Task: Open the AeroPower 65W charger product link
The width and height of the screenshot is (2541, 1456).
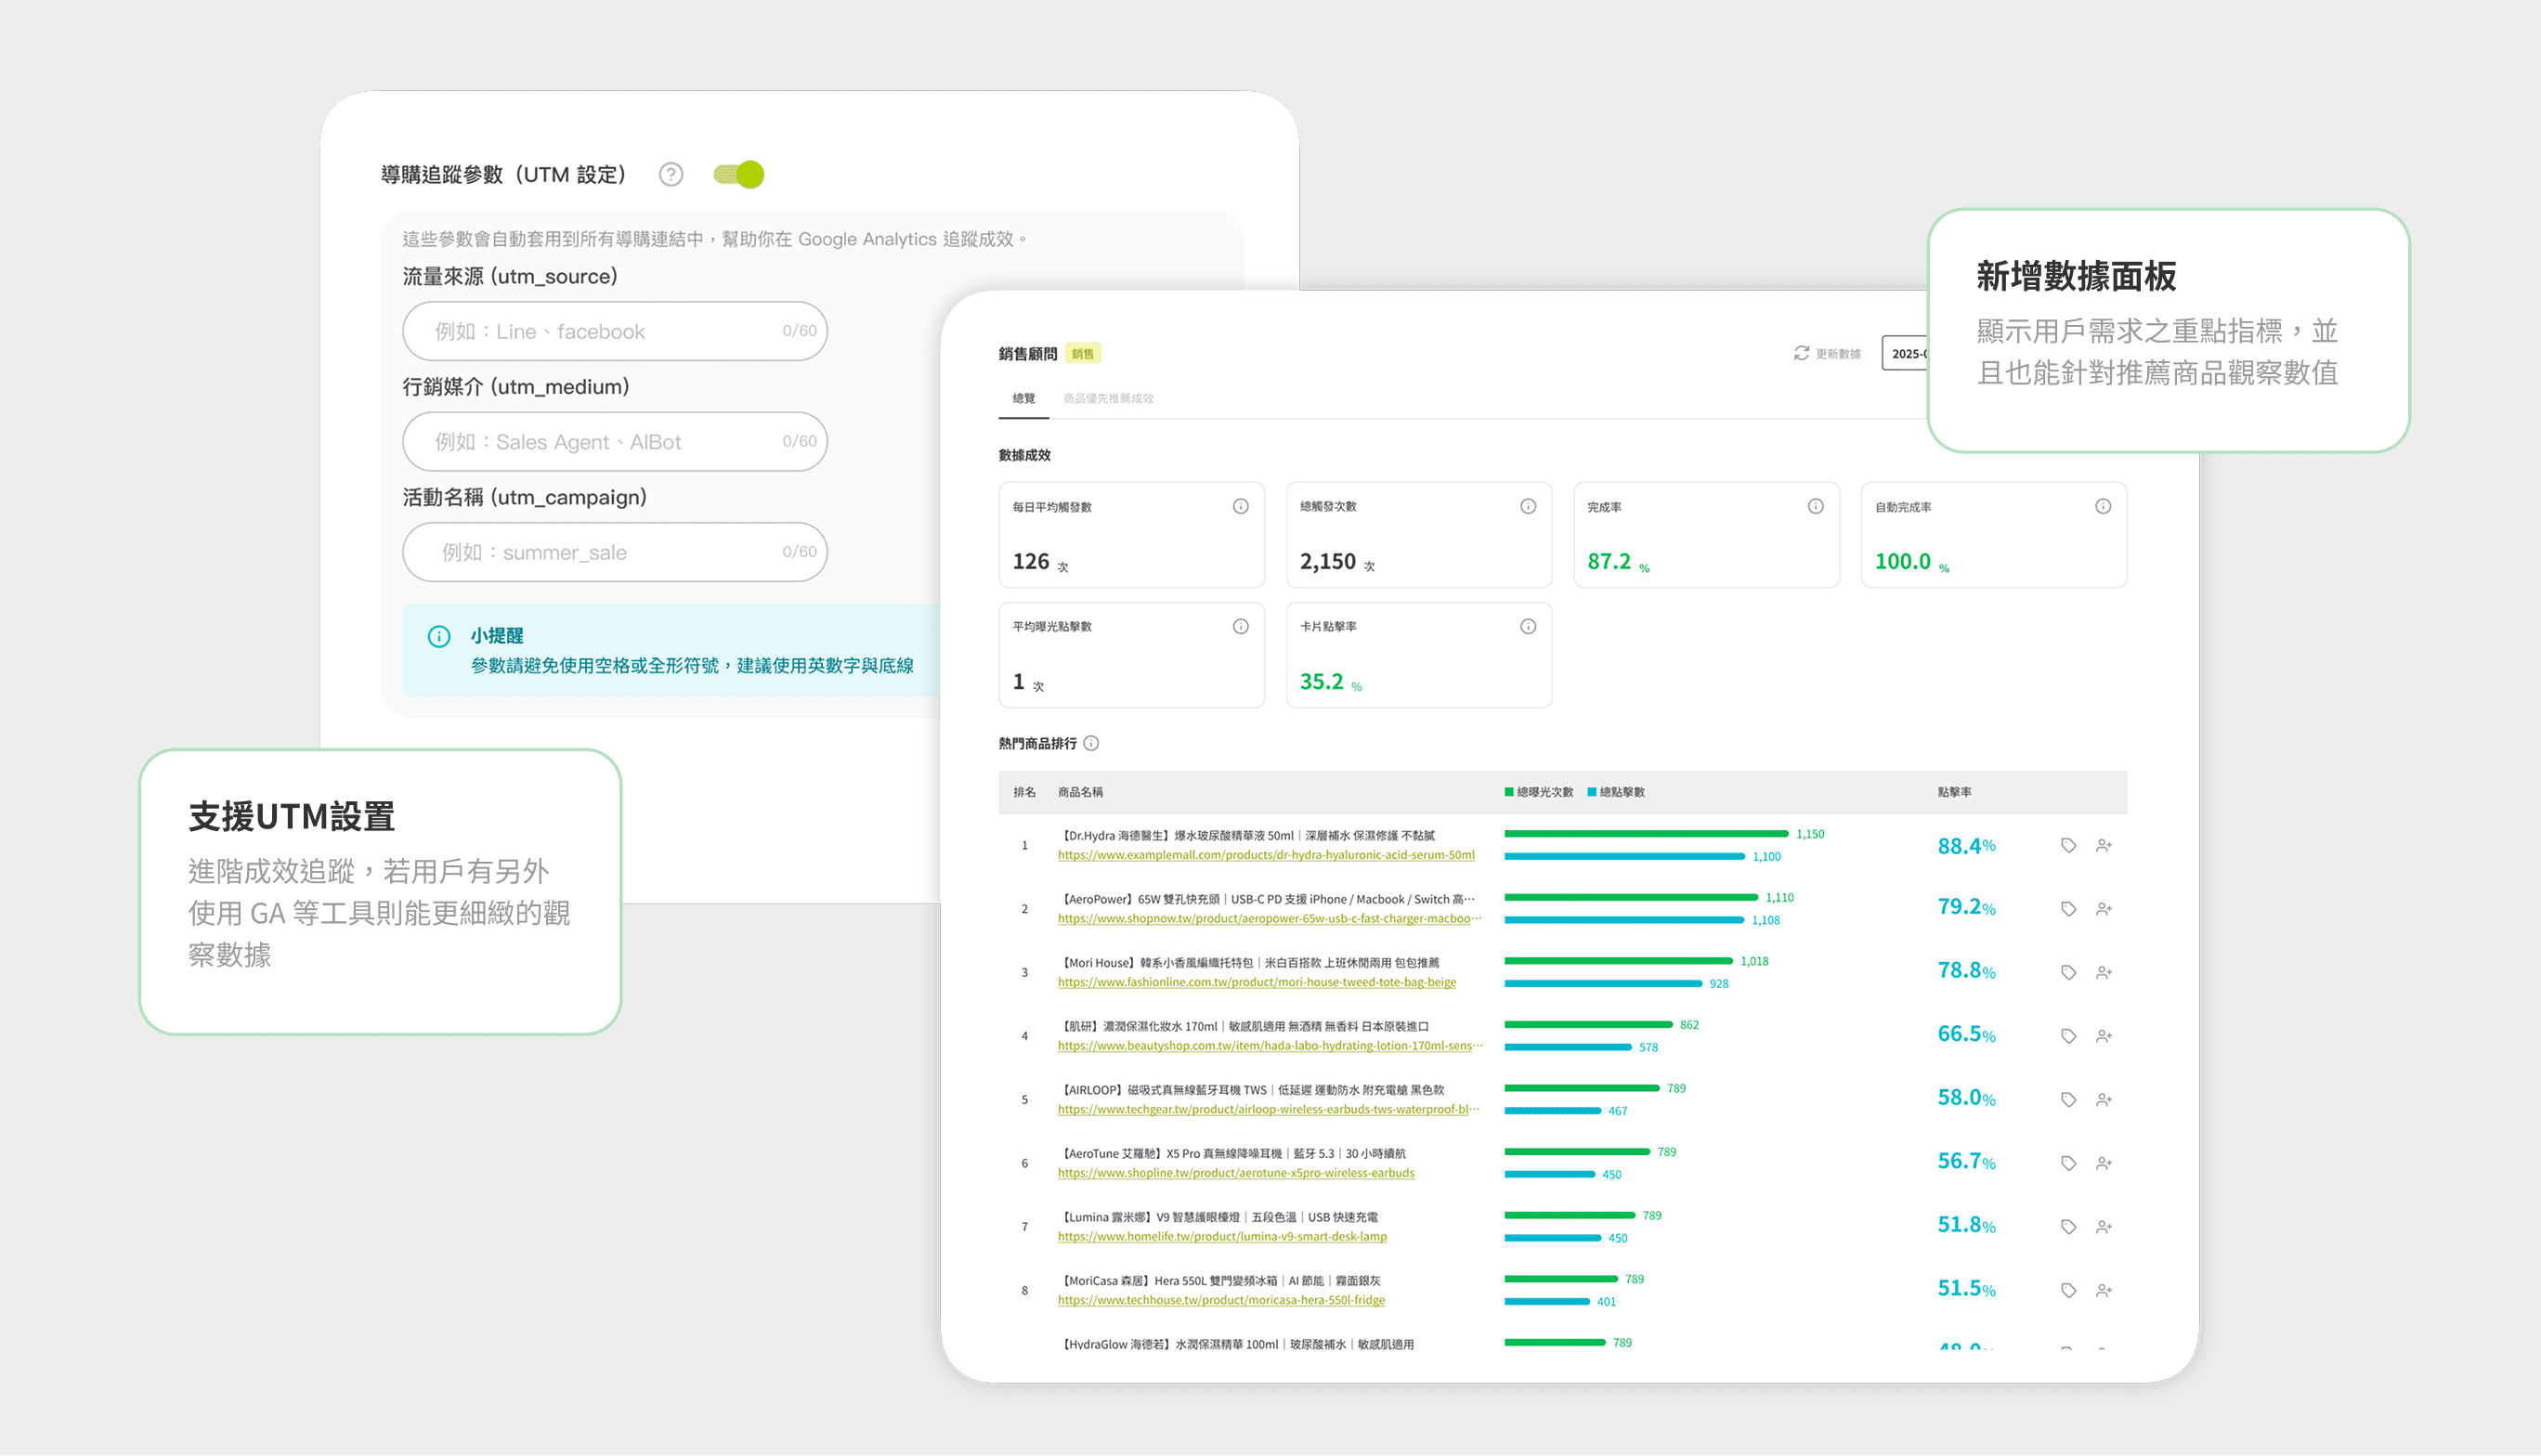Action: (1268, 918)
